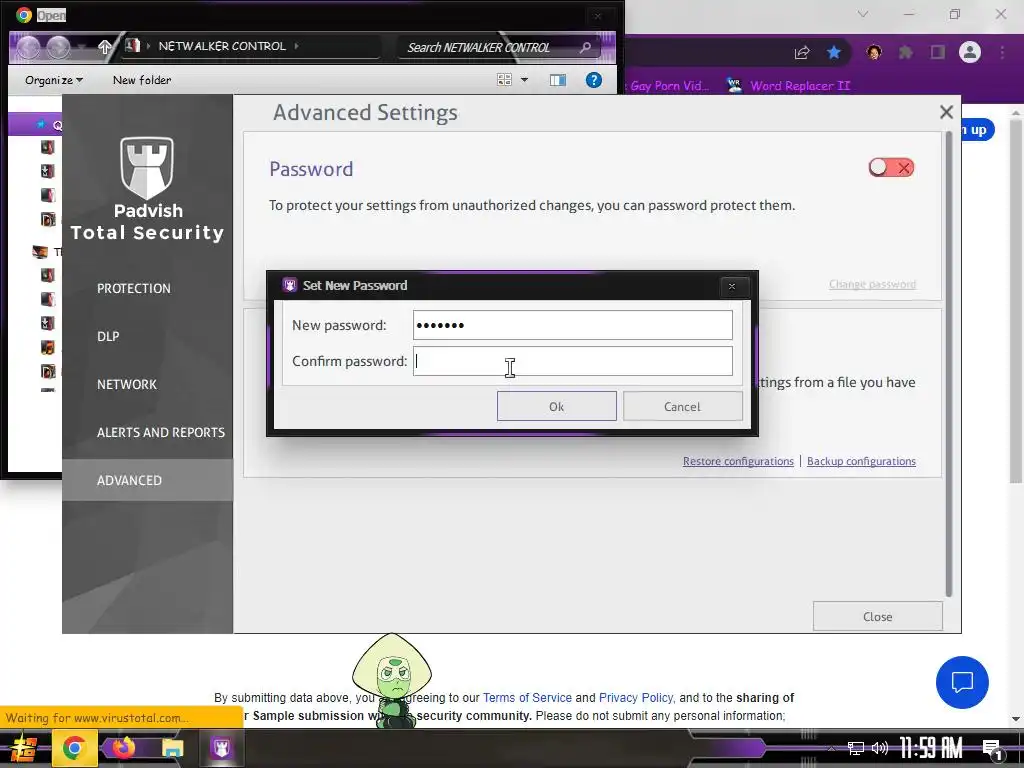Open the Chrome tab search chevron
This screenshot has width=1024, height=768.
(x=863, y=14)
